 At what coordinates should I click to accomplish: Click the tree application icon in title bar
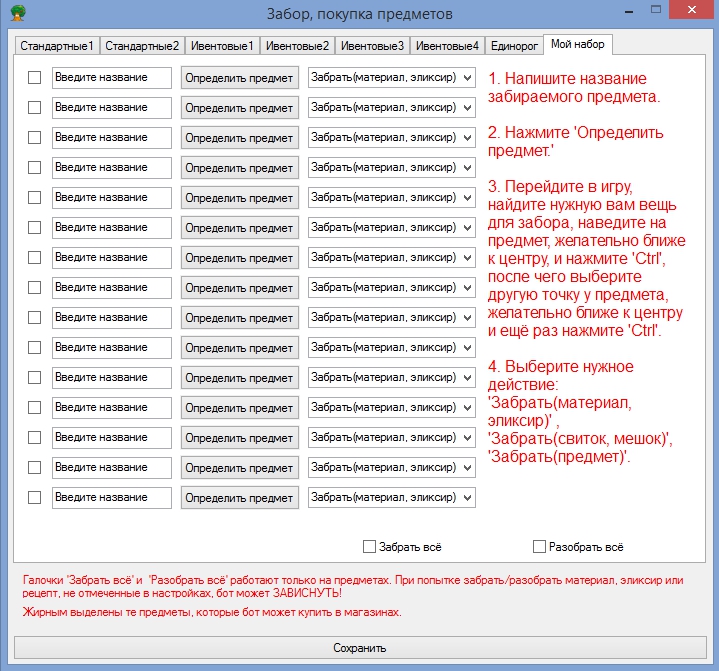click(x=18, y=13)
